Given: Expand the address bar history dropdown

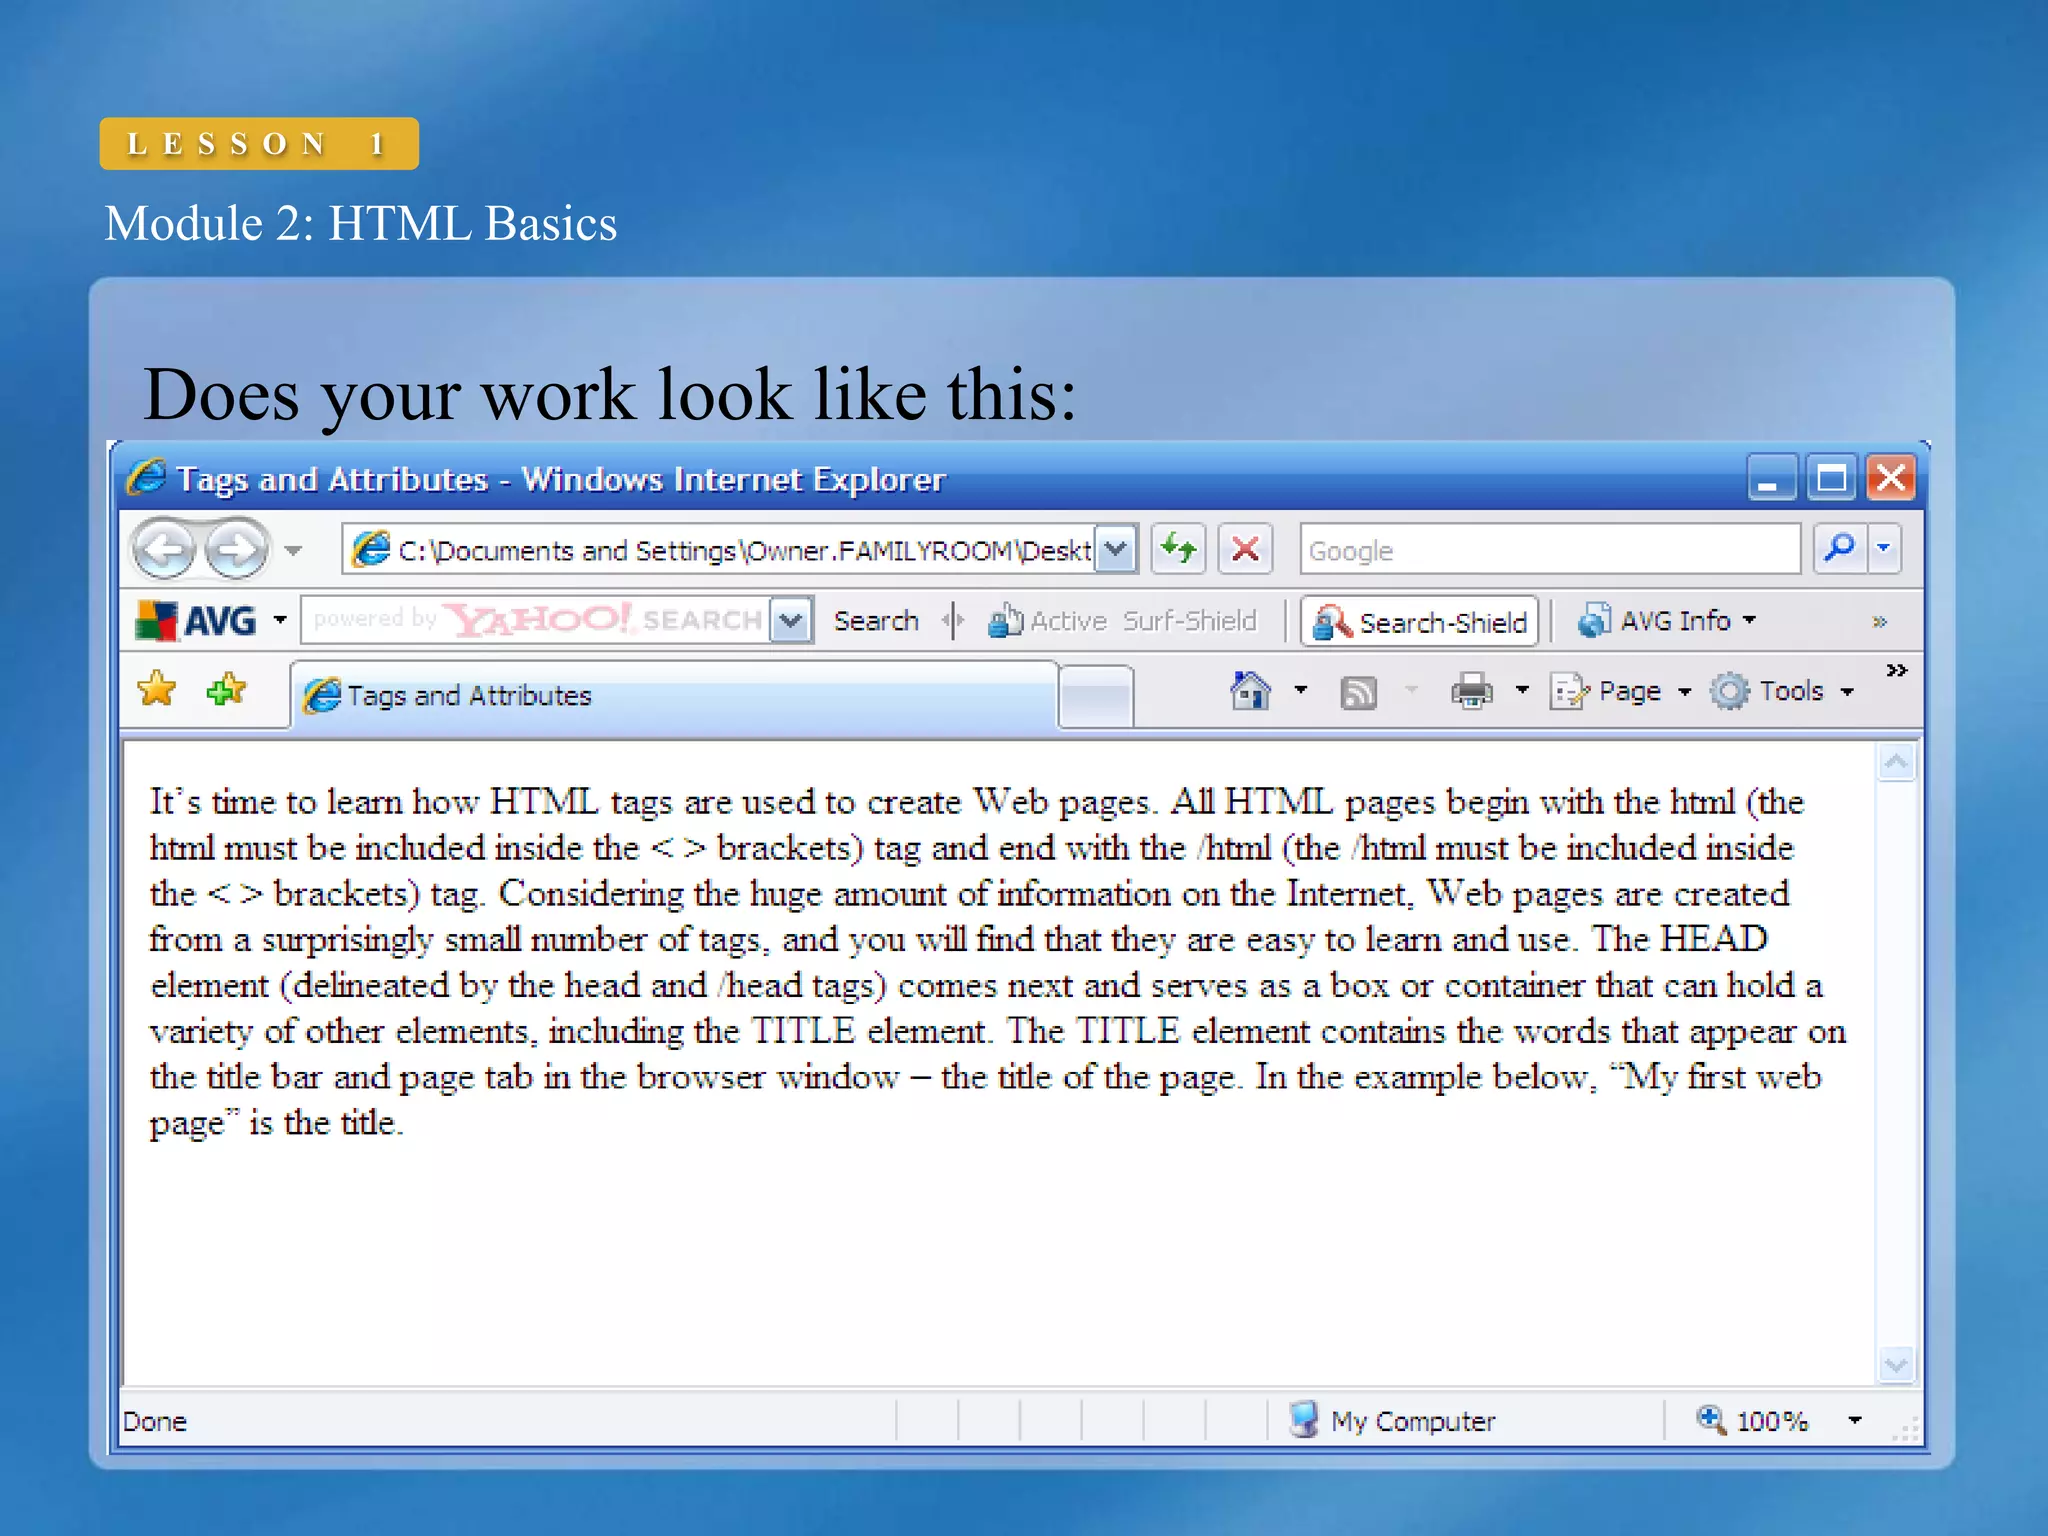Looking at the screenshot, I should point(1116,549).
